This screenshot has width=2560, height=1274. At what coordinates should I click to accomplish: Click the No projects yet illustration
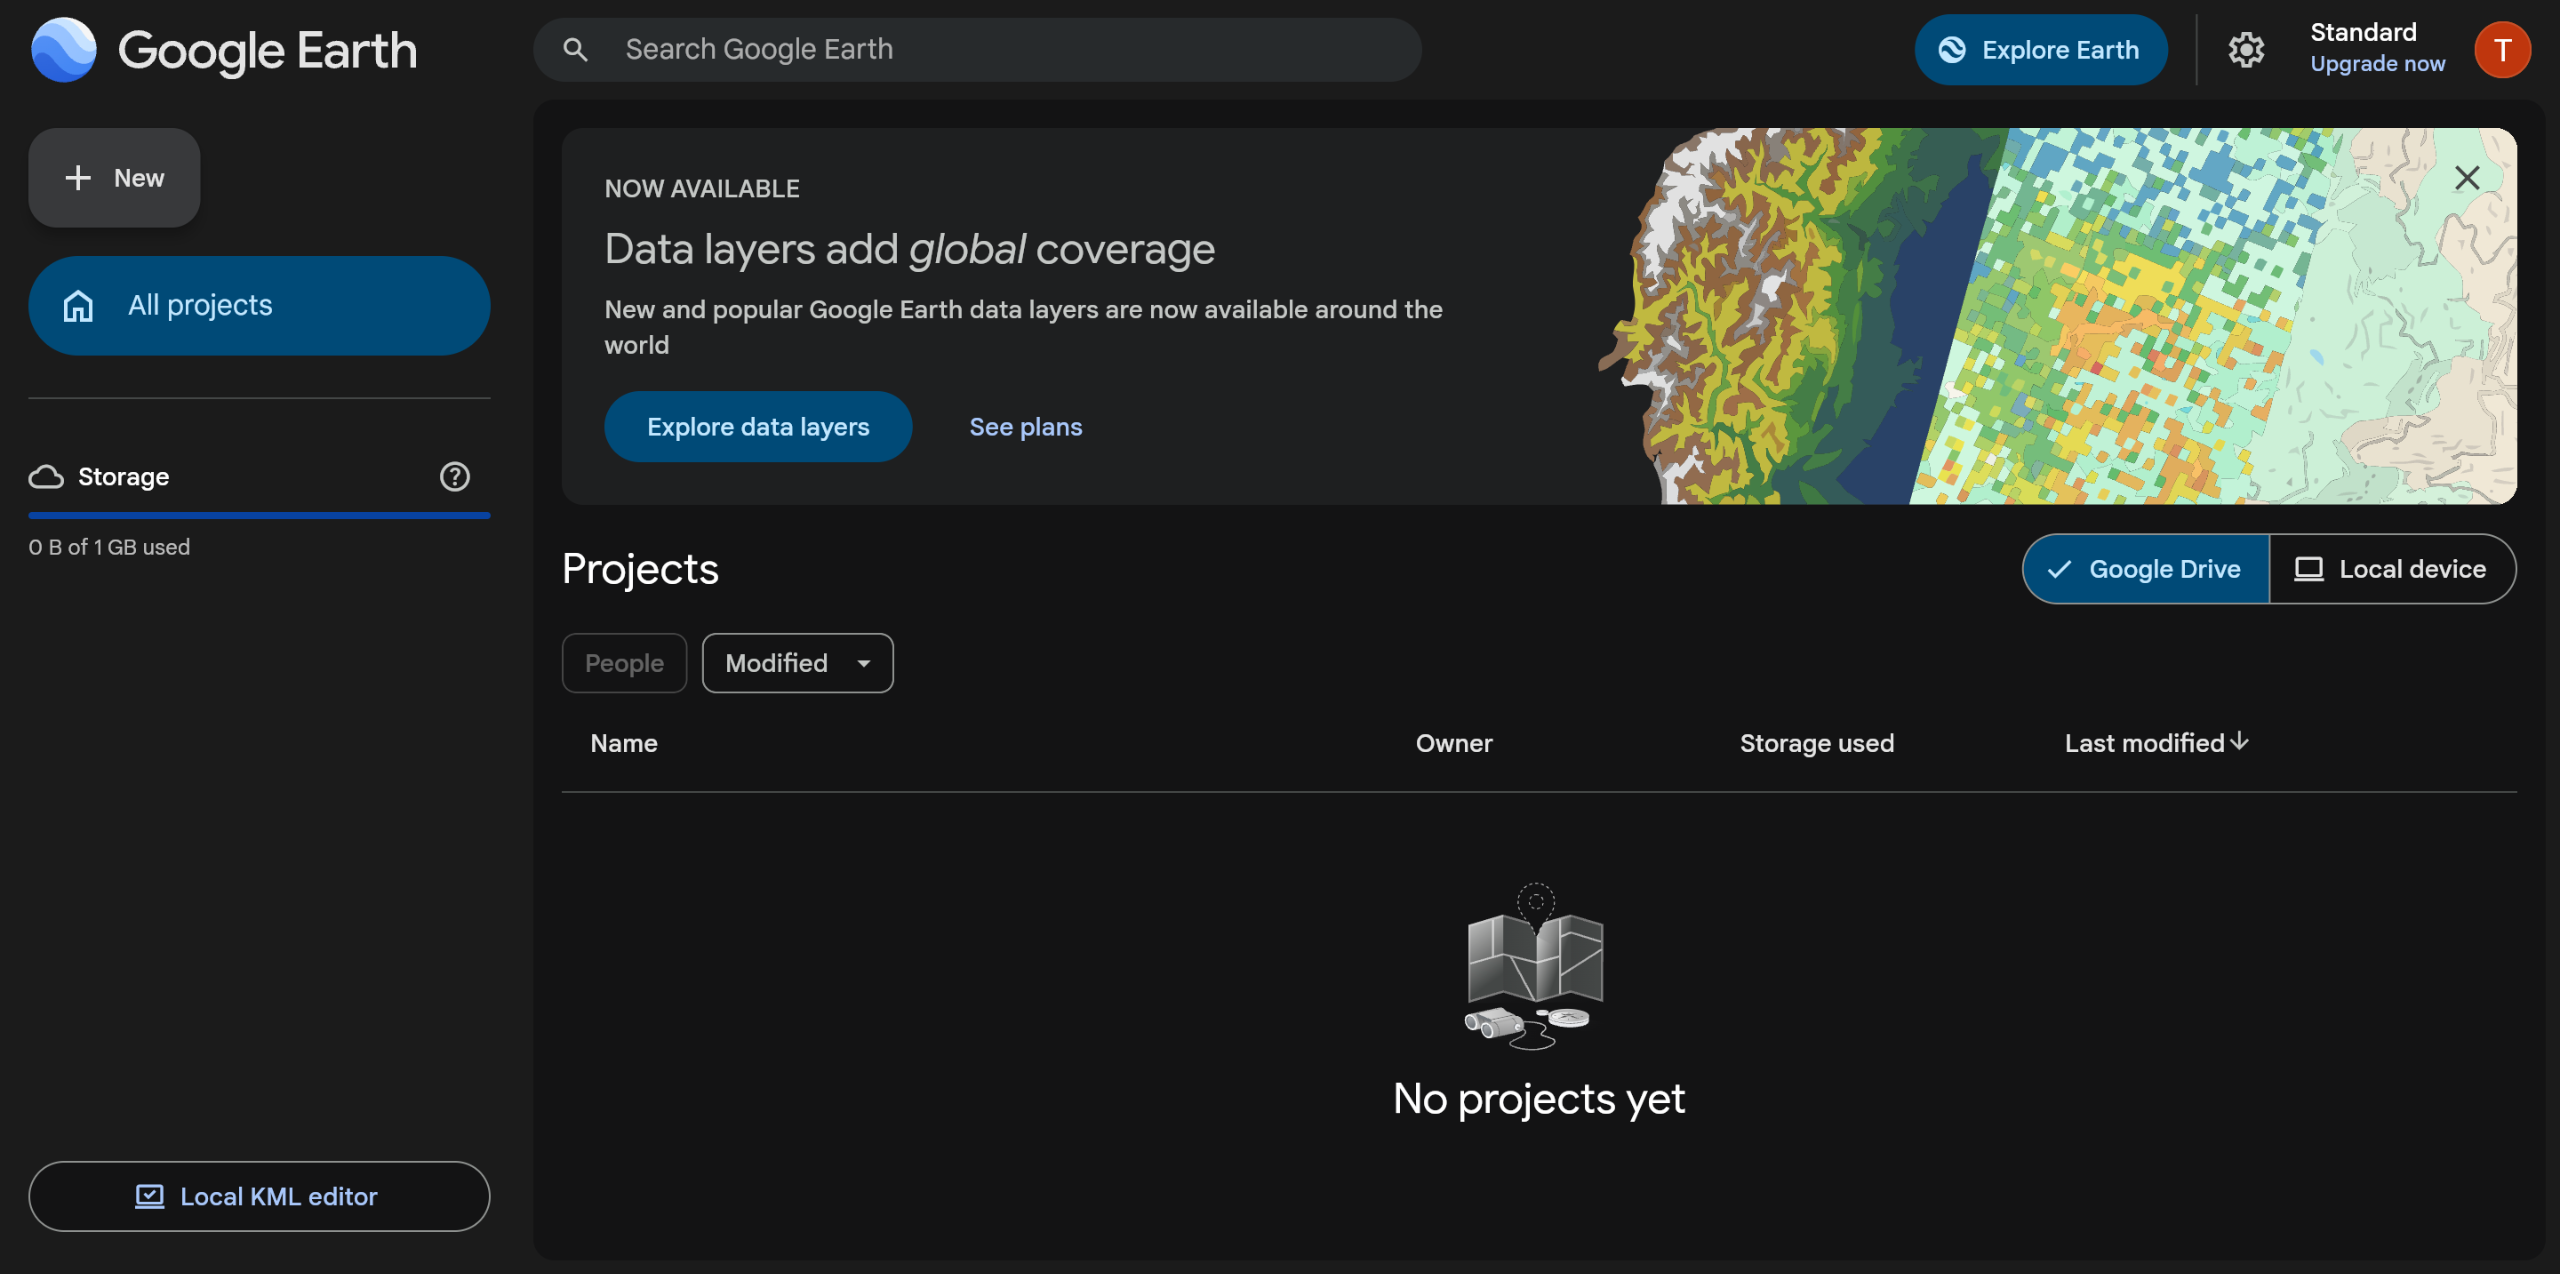click(1536, 966)
